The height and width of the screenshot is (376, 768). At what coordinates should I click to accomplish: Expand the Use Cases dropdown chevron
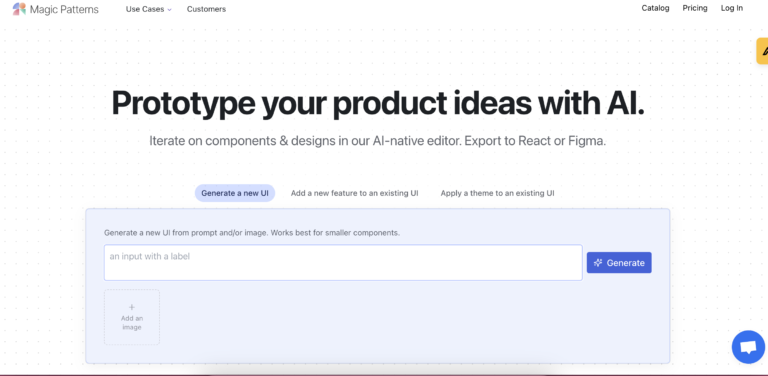[x=169, y=9]
